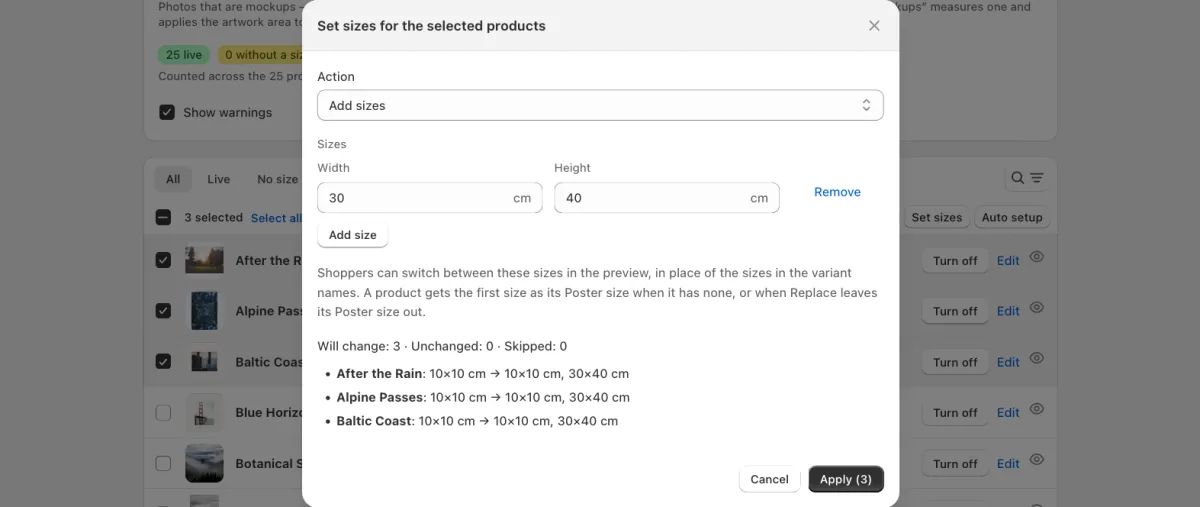Click the 25 live status badge
Image resolution: width=1200 pixels, height=507 pixels.
pyautogui.click(x=184, y=55)
